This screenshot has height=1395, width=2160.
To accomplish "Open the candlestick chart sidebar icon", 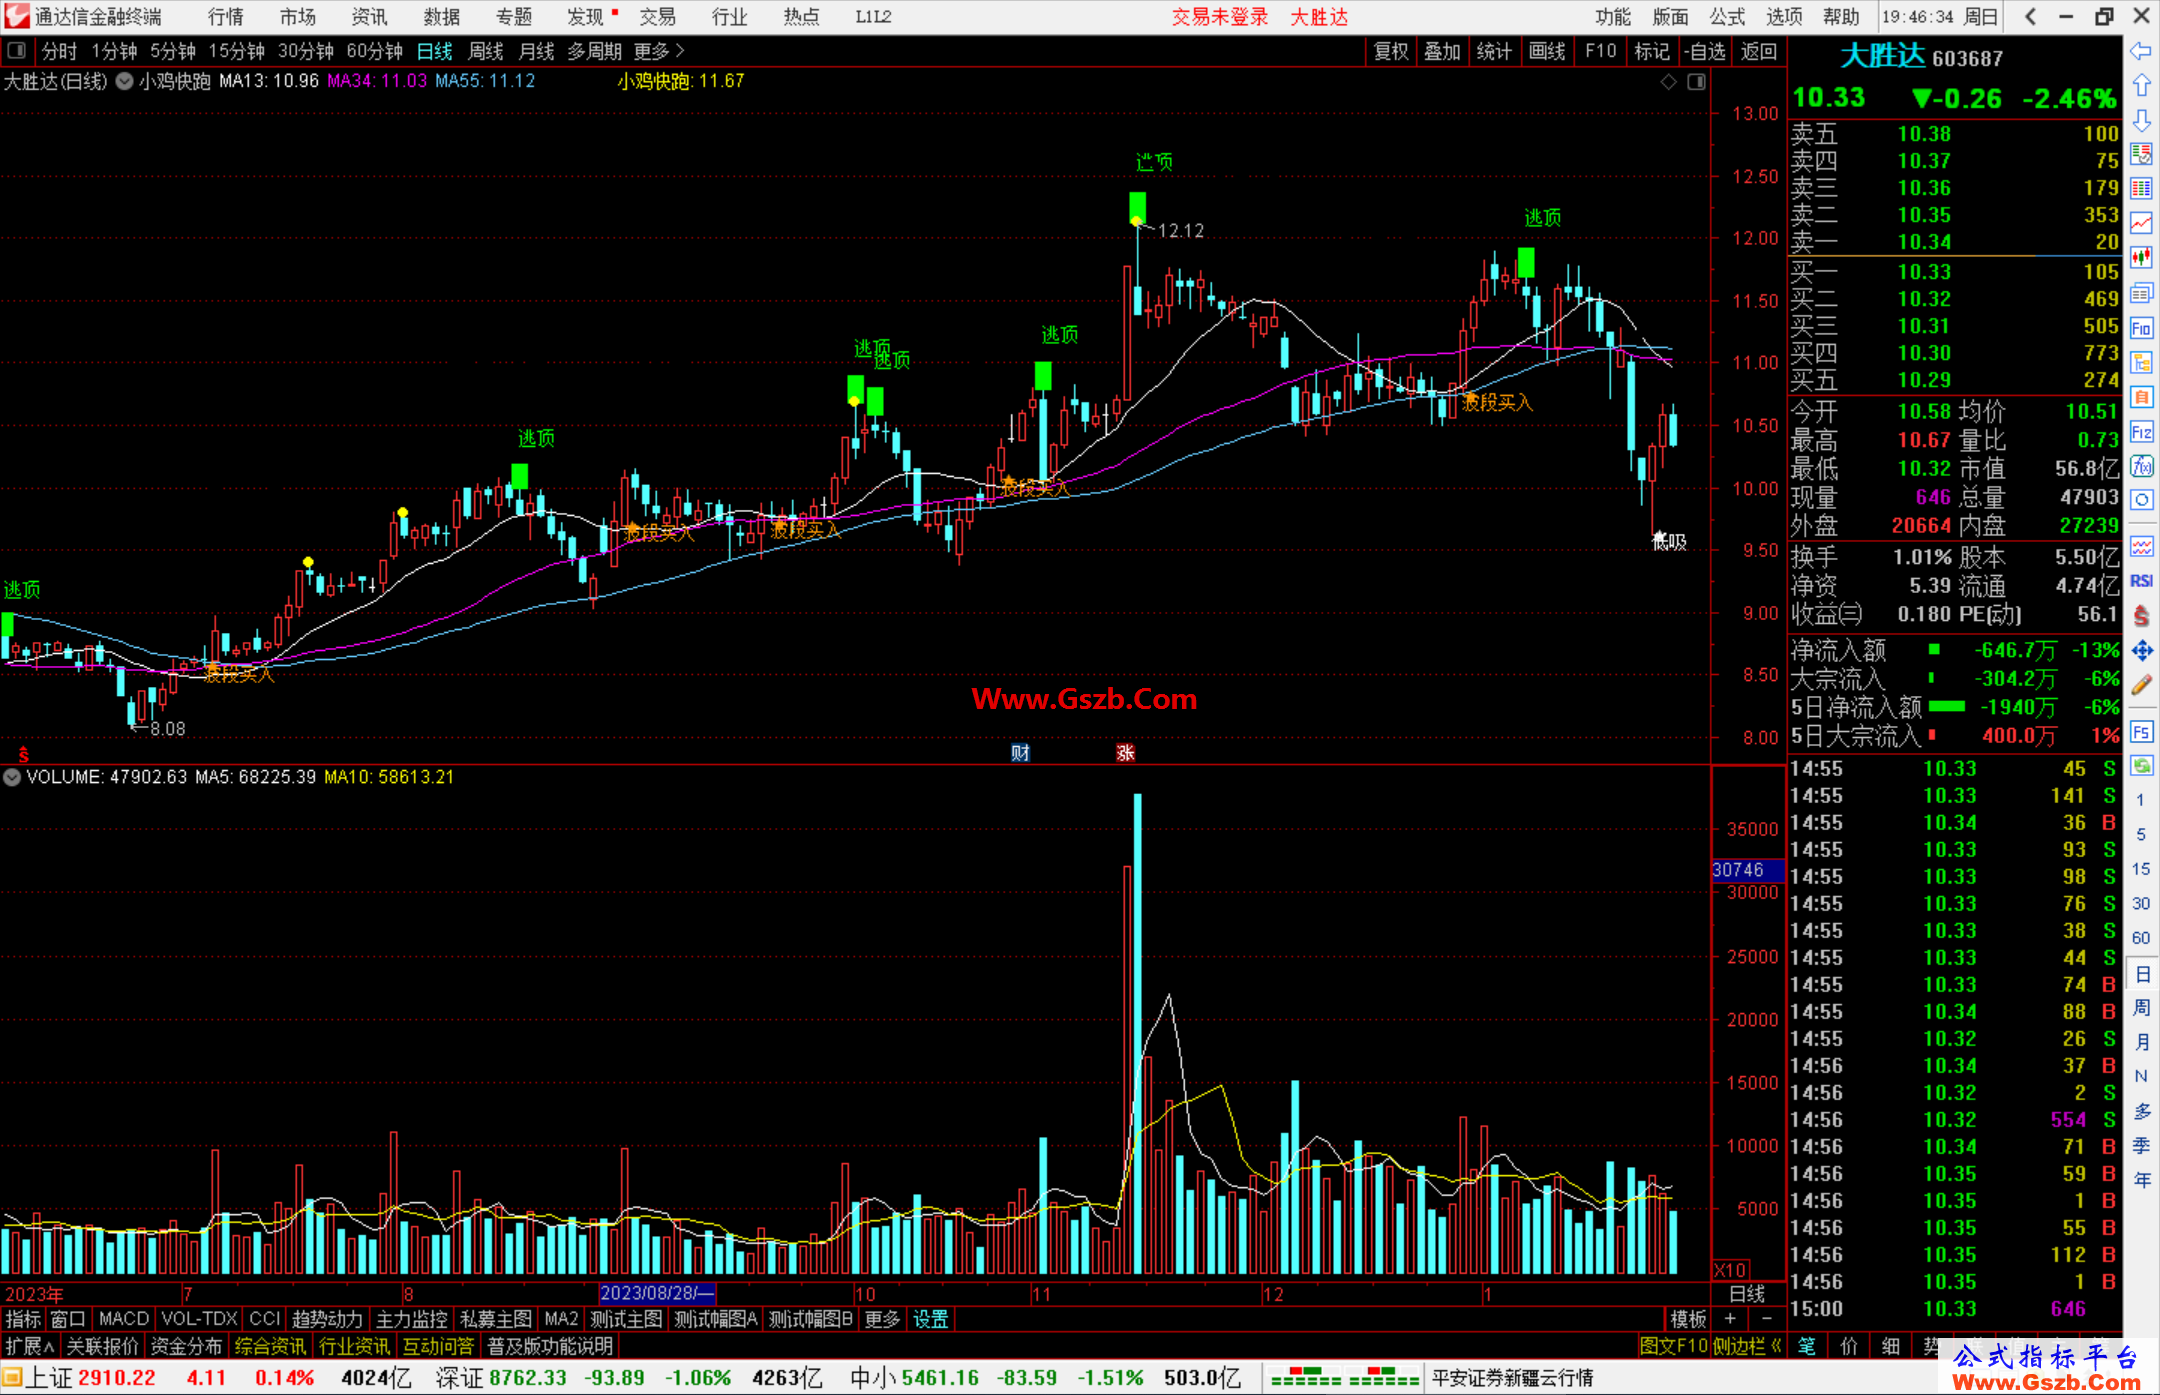I will point(2141,258).
